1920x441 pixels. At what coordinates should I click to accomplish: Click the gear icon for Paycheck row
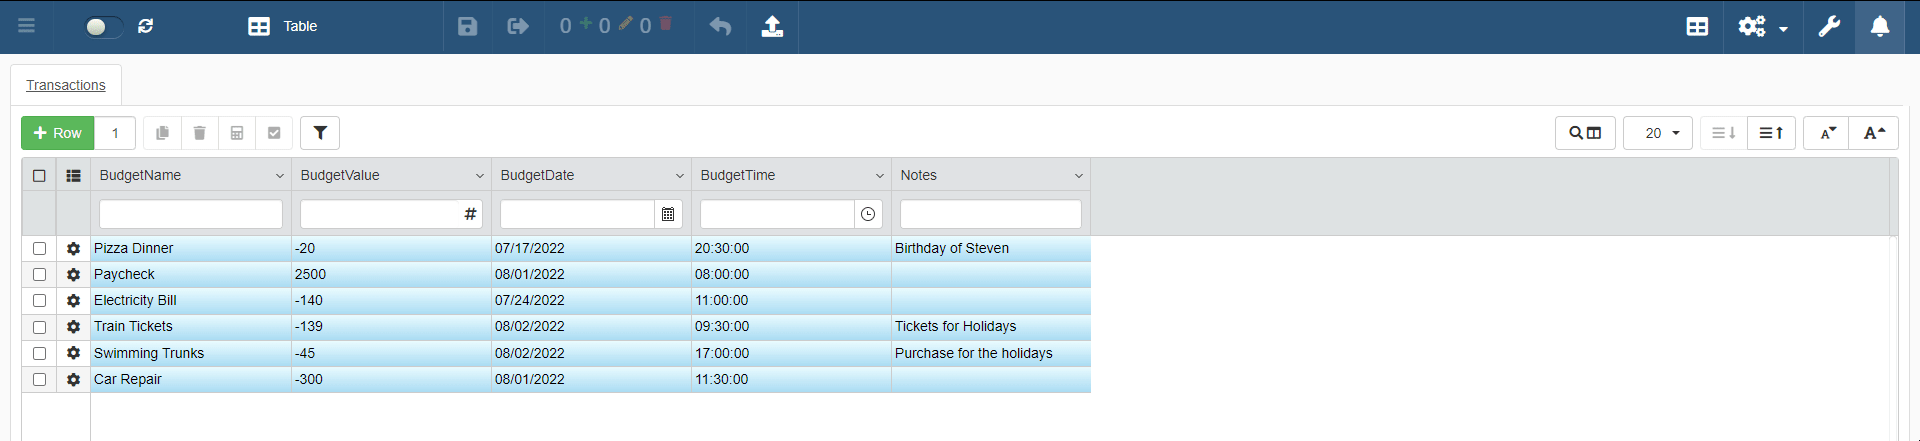click(x=73, y=274)
